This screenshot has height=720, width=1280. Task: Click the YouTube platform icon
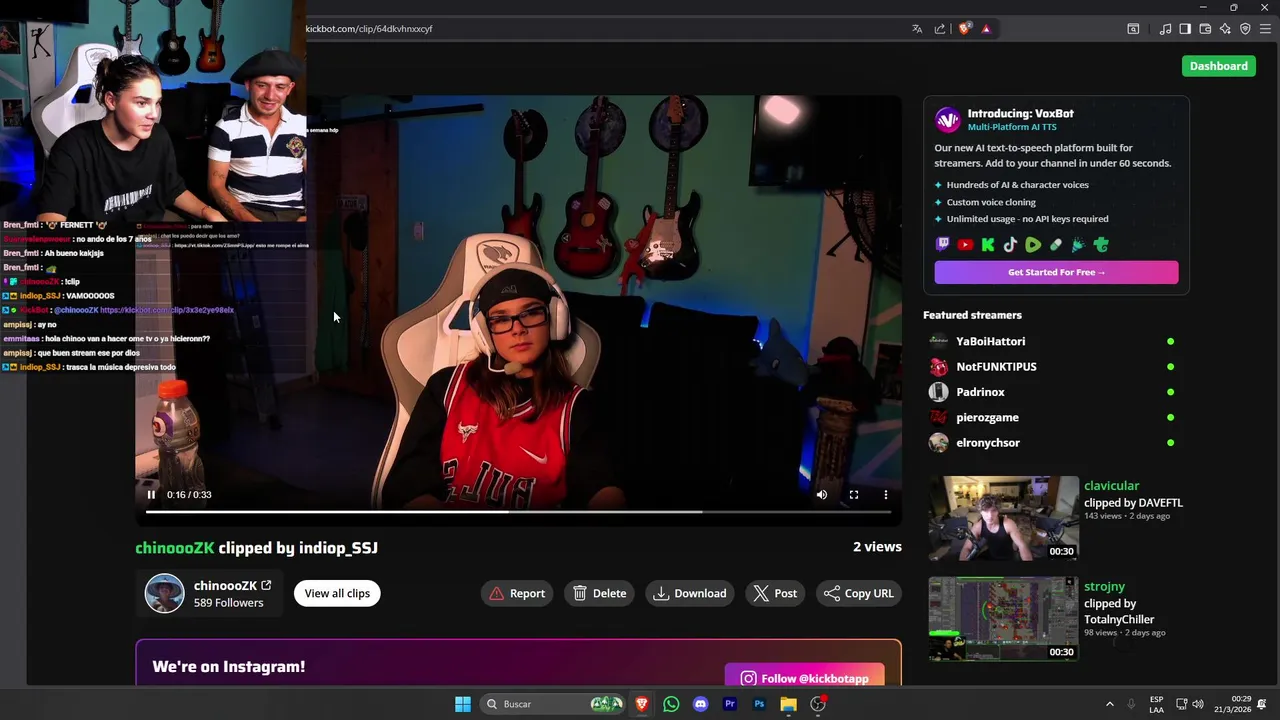point(965,245)
